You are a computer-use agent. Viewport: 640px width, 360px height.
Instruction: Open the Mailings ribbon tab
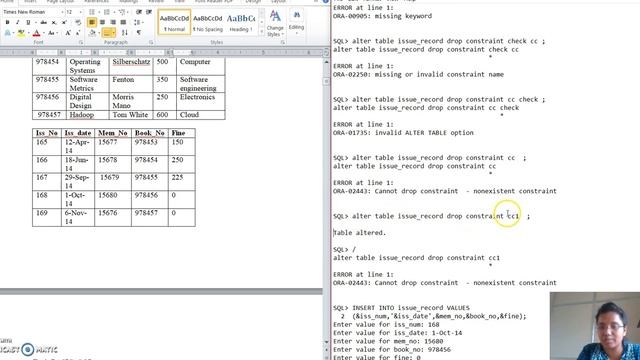coord(128,1)
